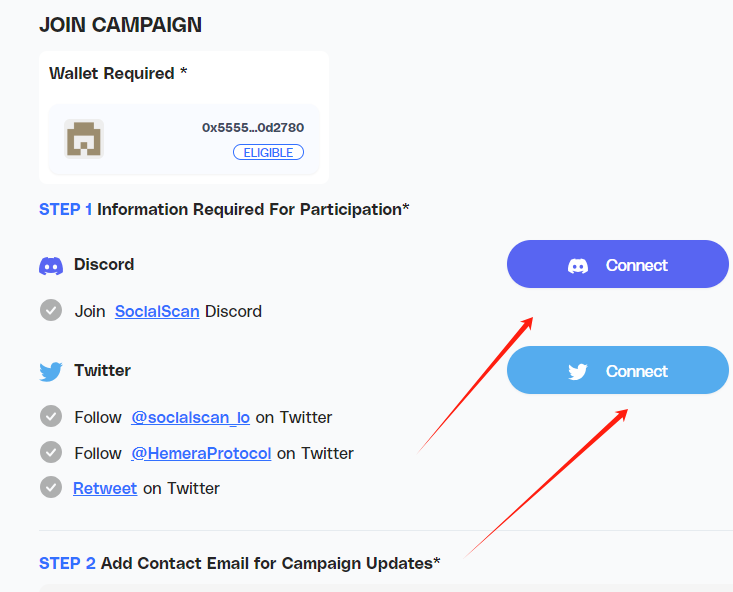Click the wallet avatar icon
733x592 pixels.
84,139
